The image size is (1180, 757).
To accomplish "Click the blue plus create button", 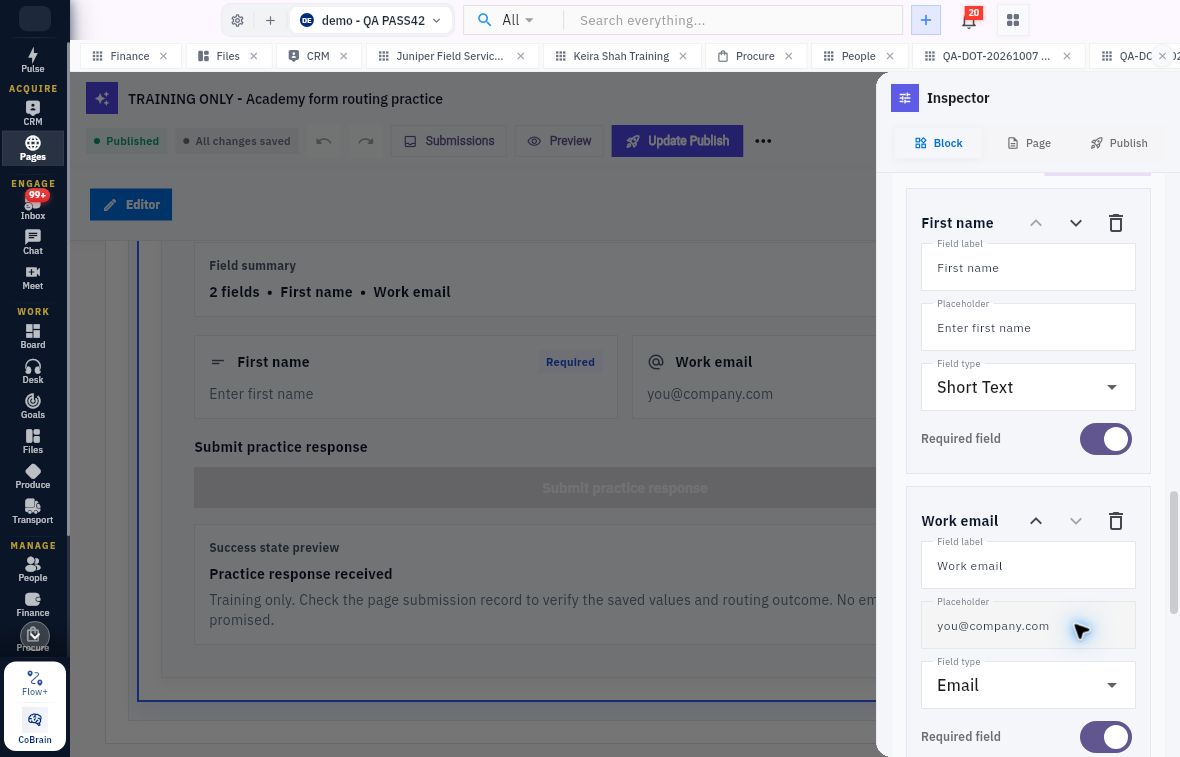I will [x=926, y=20].
